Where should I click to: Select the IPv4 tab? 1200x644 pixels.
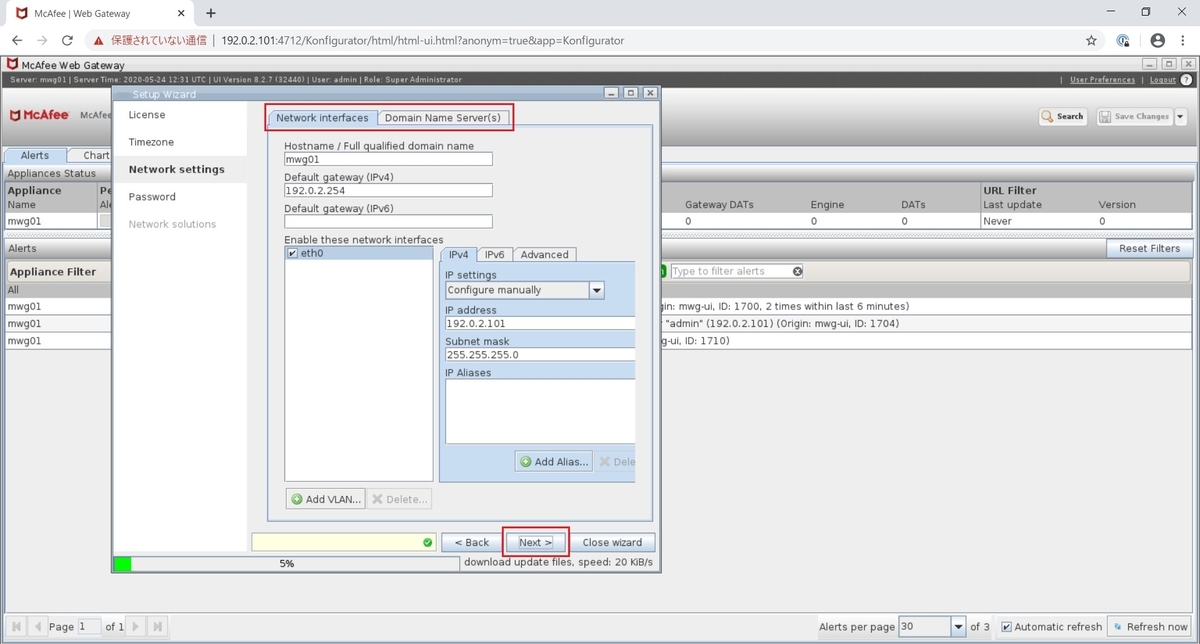click(458, 254)
